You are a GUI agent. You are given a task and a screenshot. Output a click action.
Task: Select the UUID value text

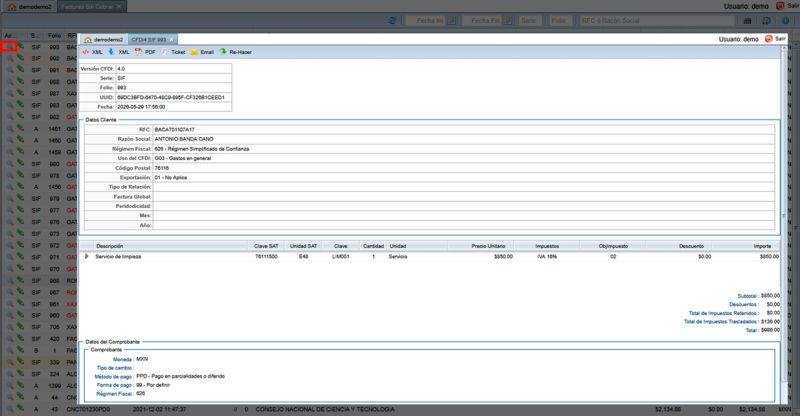pyautogui.click(x=170, y=97)
